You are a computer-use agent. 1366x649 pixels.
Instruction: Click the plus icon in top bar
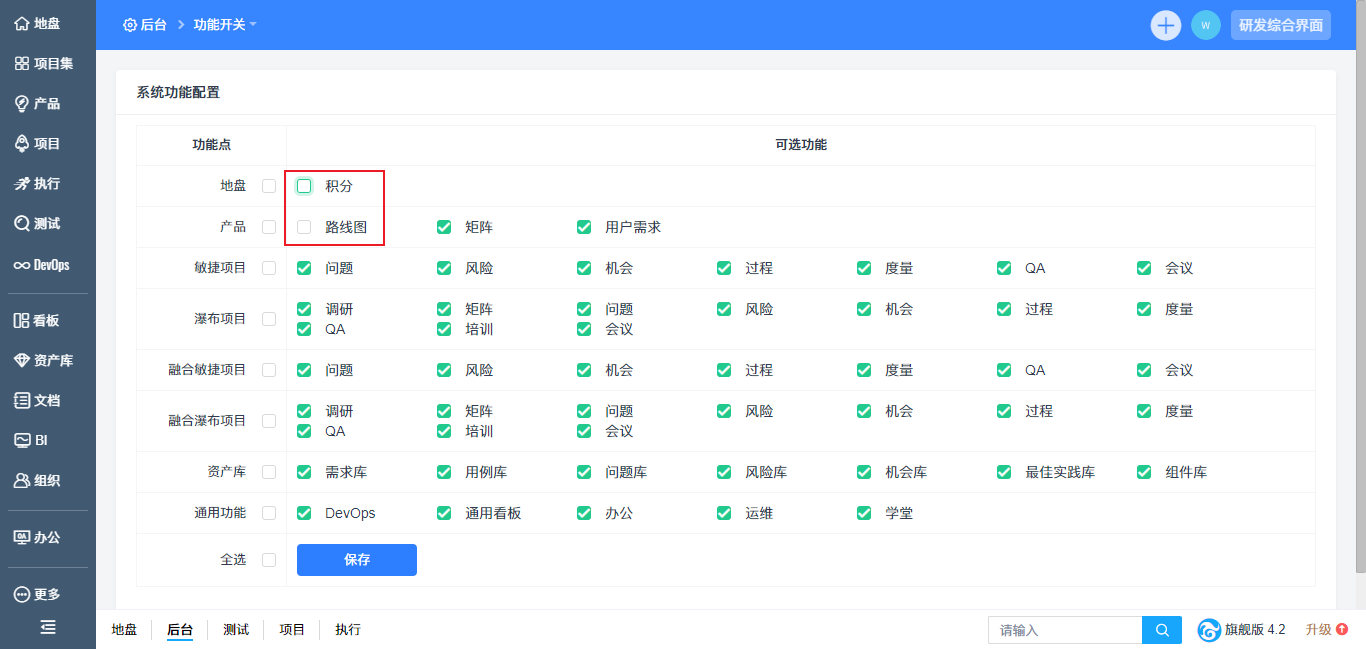coord(1166,25)
